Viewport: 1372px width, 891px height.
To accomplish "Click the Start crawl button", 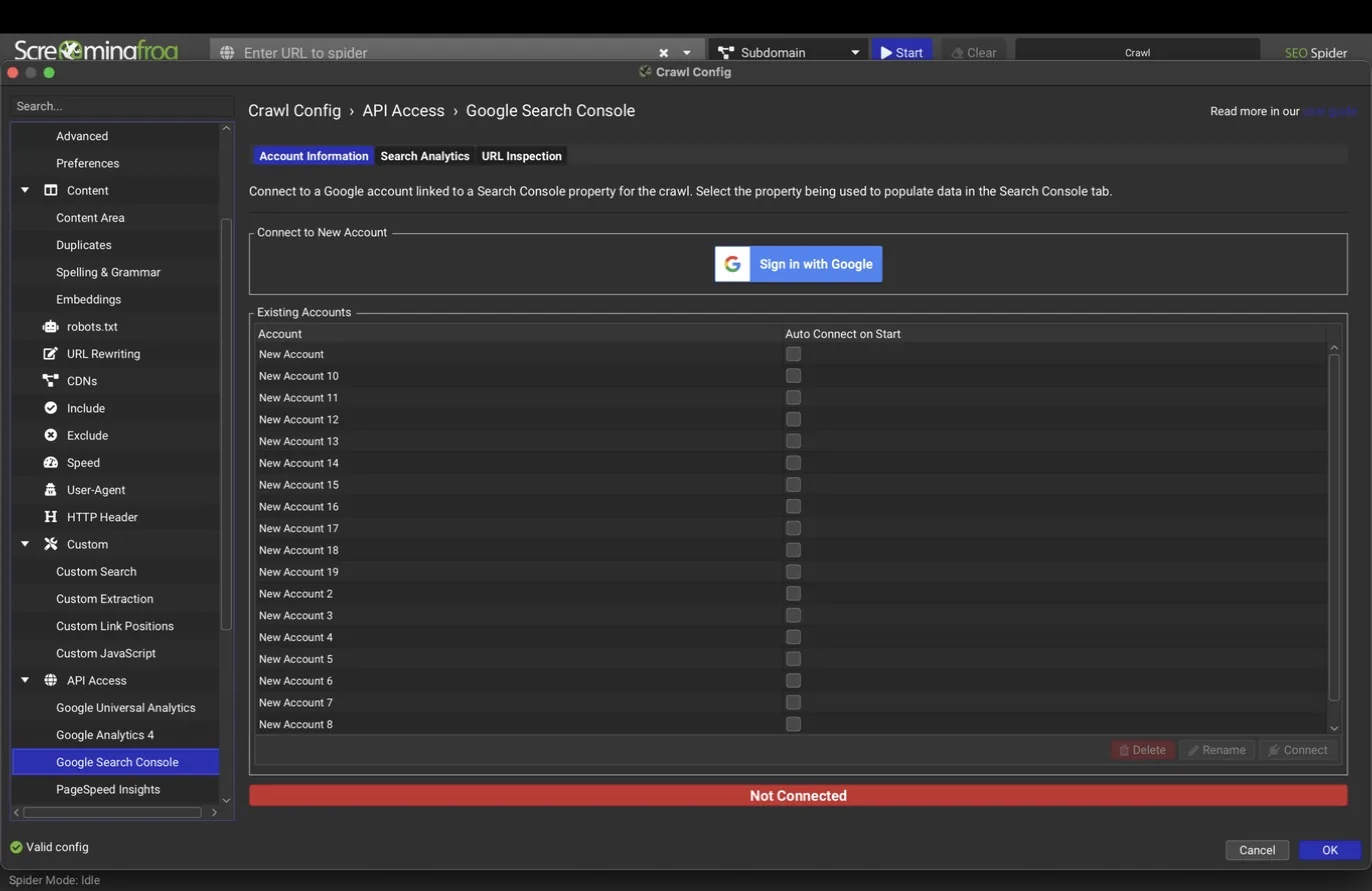I will coord(902,53).
